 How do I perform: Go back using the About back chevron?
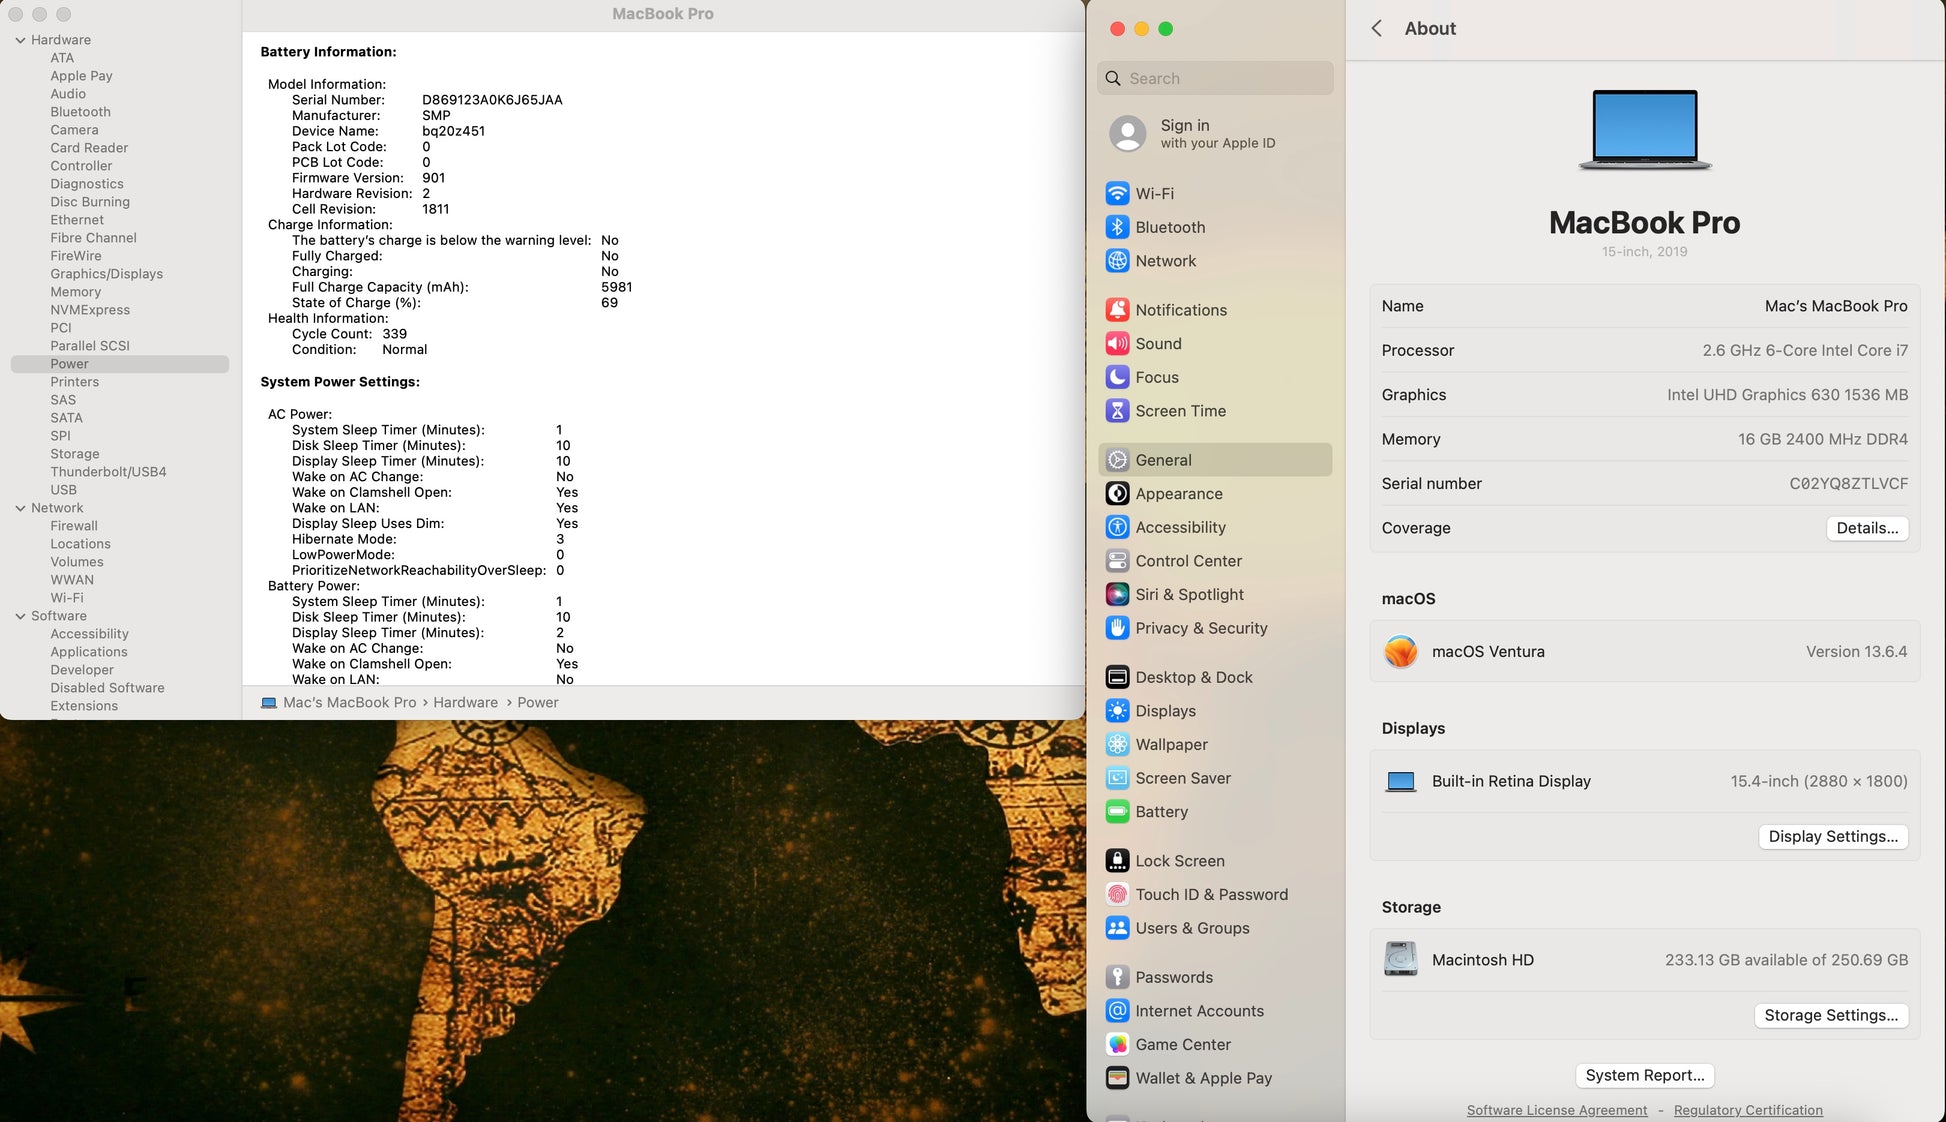tap(1377, 28)
